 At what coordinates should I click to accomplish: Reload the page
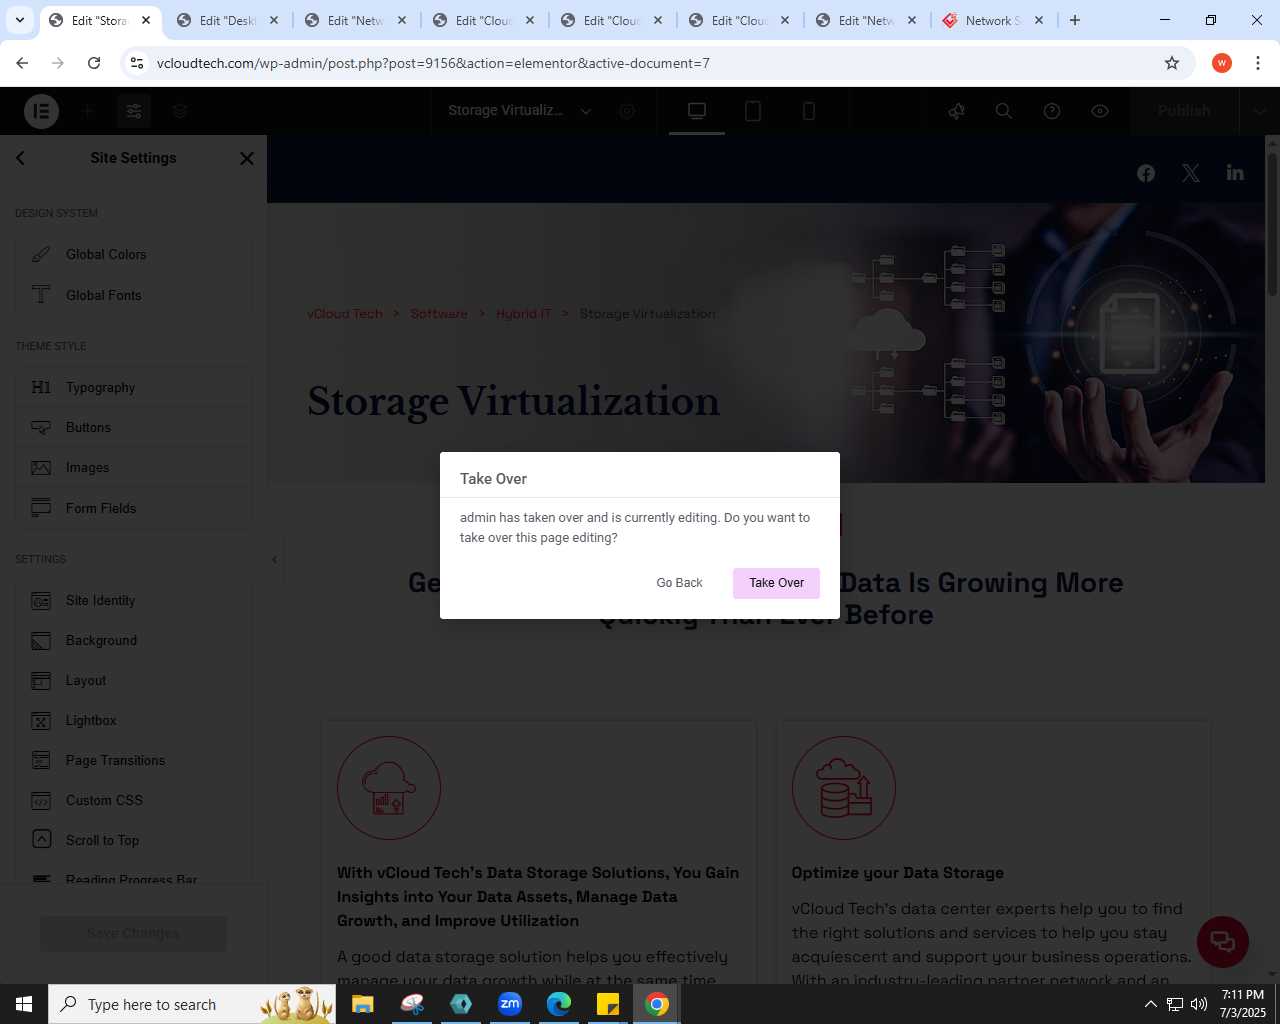click(94, 63)
